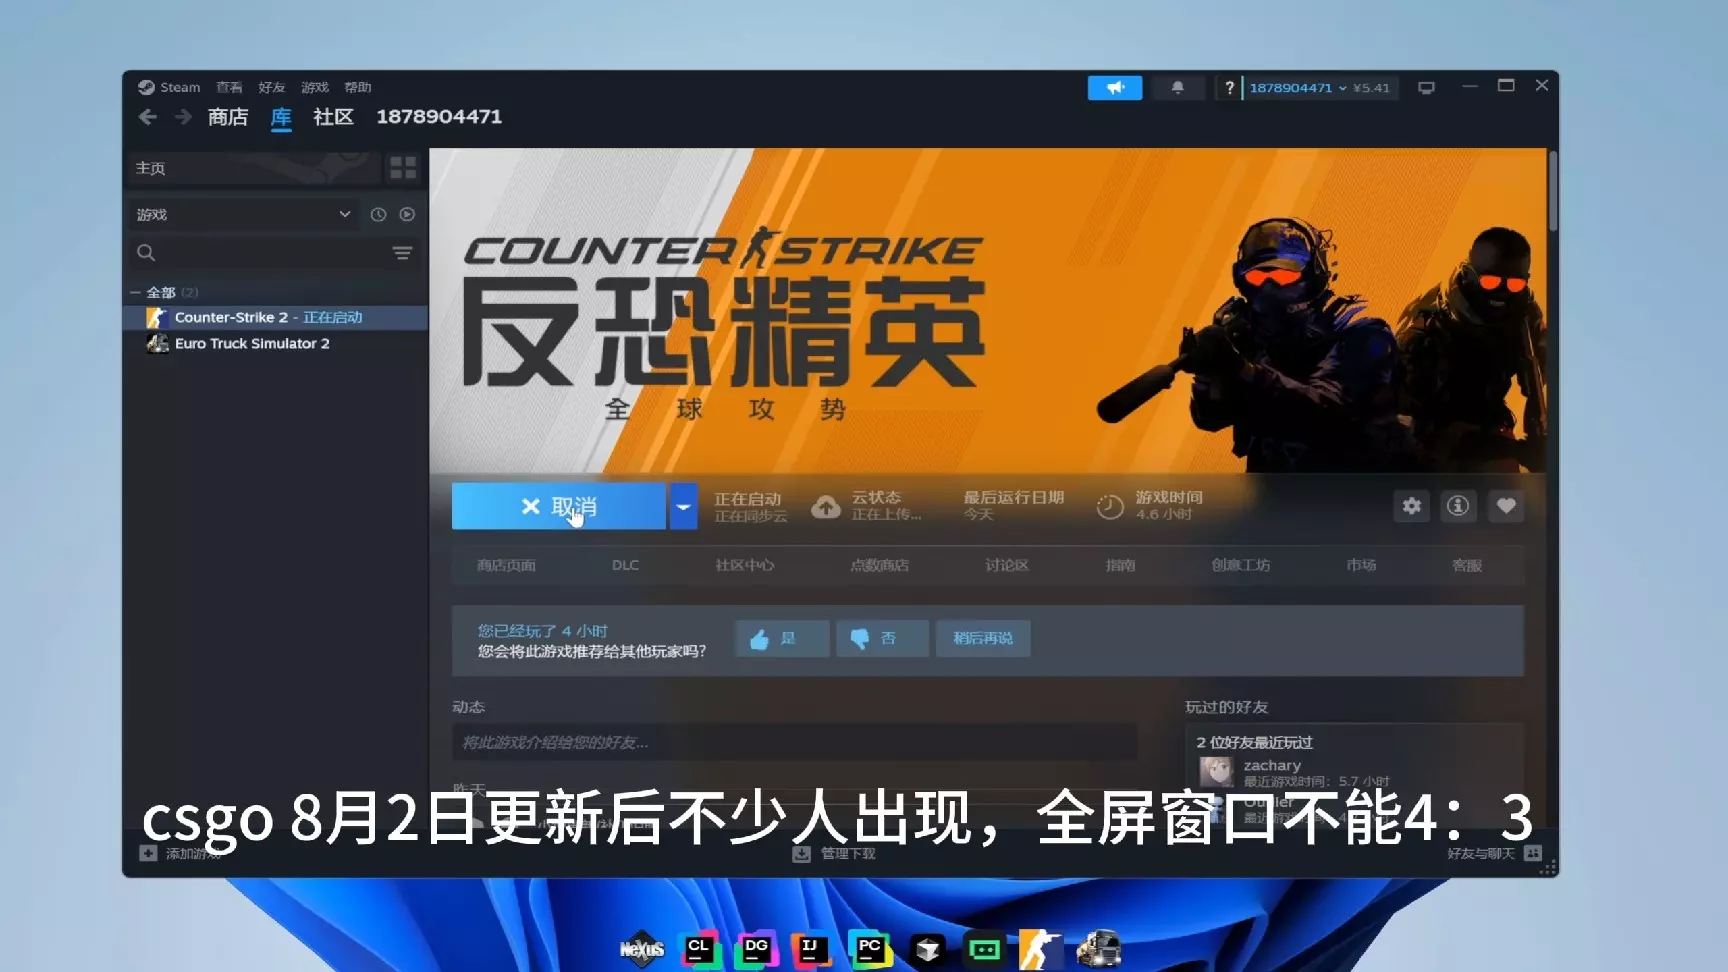1728x972 pixels.
Task: Open the 市场 link
Action: (1361, 565)
